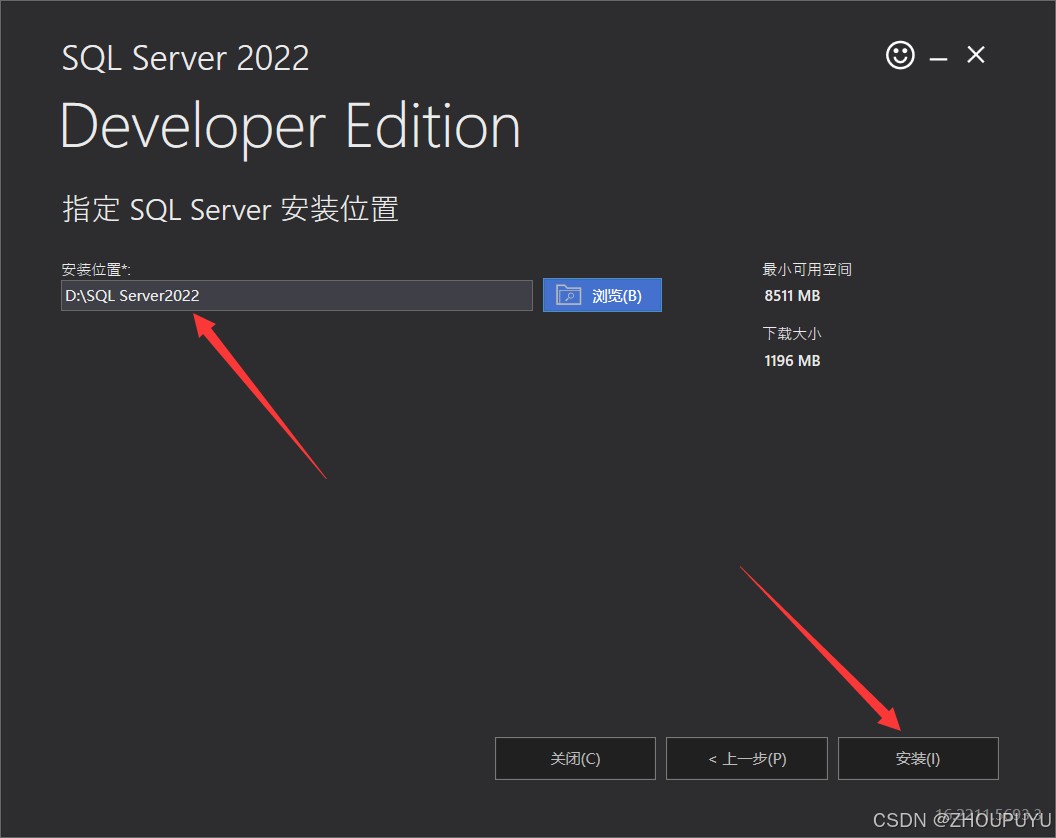
Task: Click the red arrow pointing at 安装 button
Action: [820, 648]
